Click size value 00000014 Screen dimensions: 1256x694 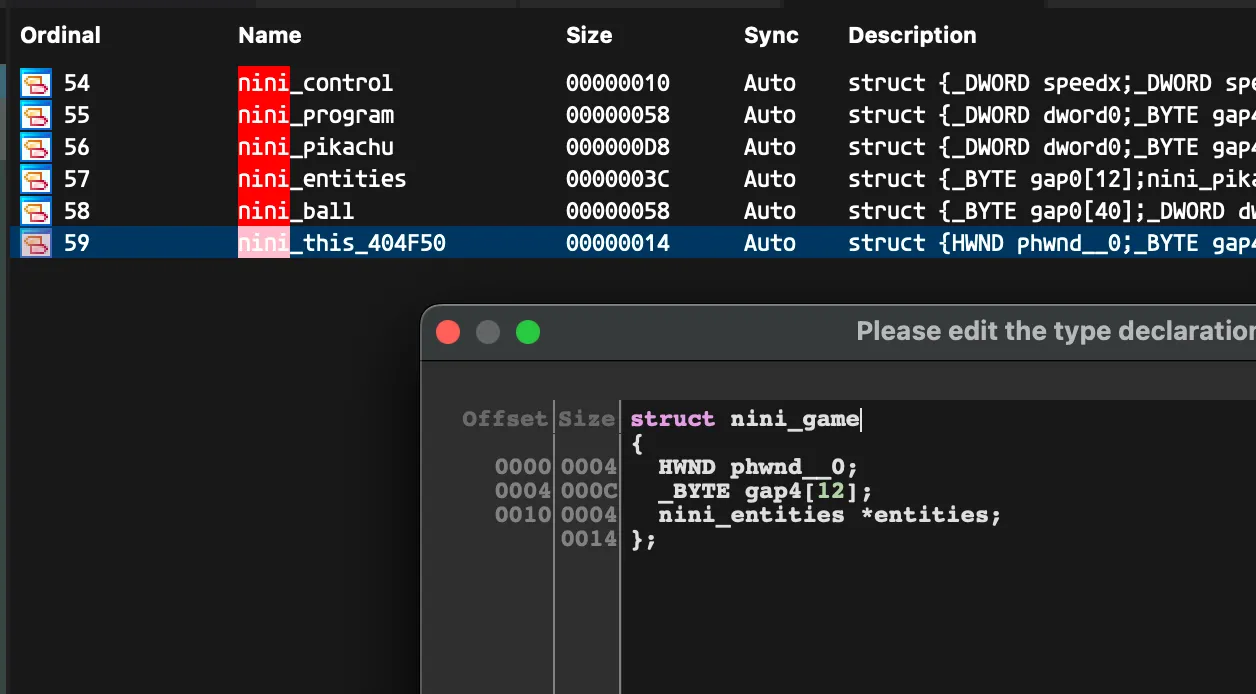point(618,243)
